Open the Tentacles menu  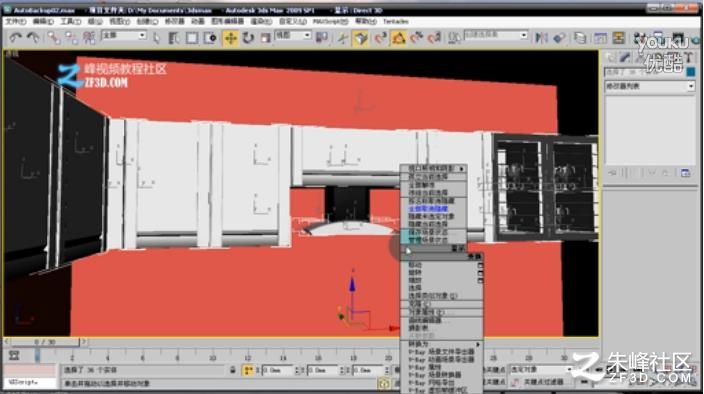coord(396,22)
